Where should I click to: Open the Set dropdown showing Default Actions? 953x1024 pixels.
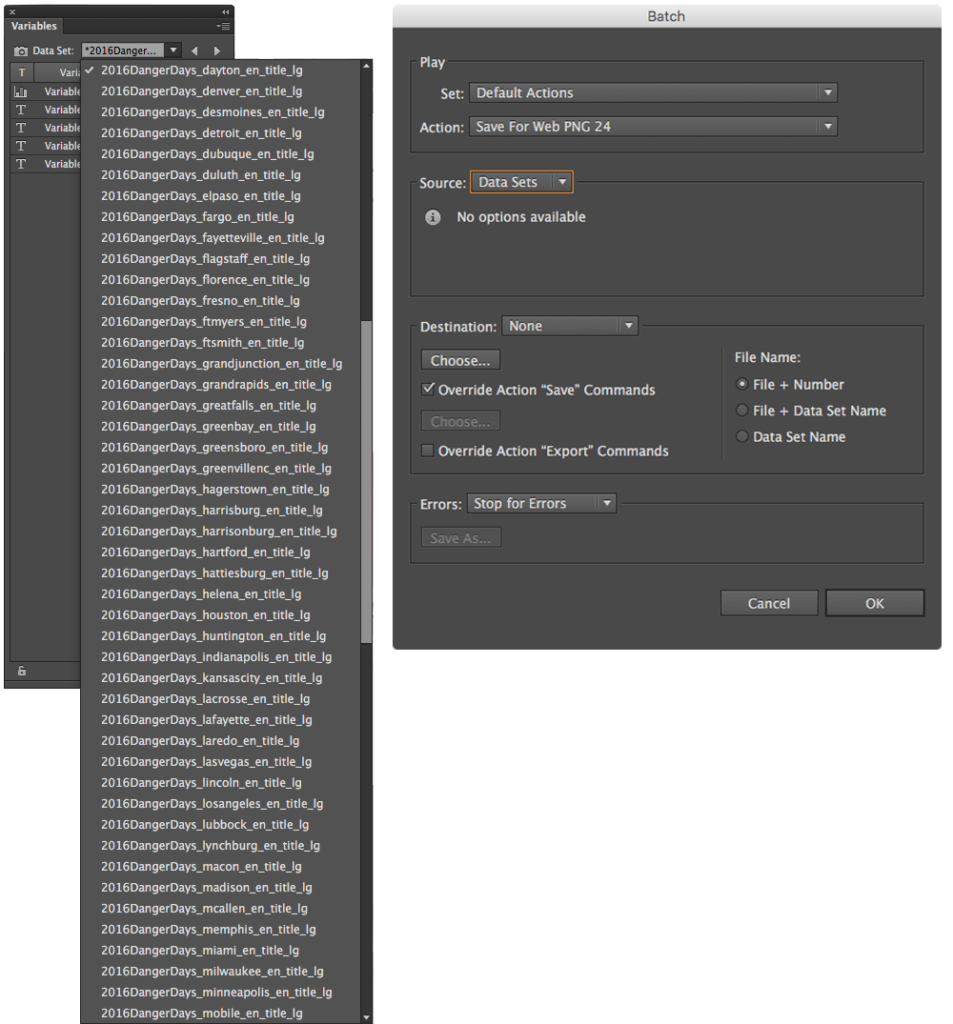click(653, 93)
